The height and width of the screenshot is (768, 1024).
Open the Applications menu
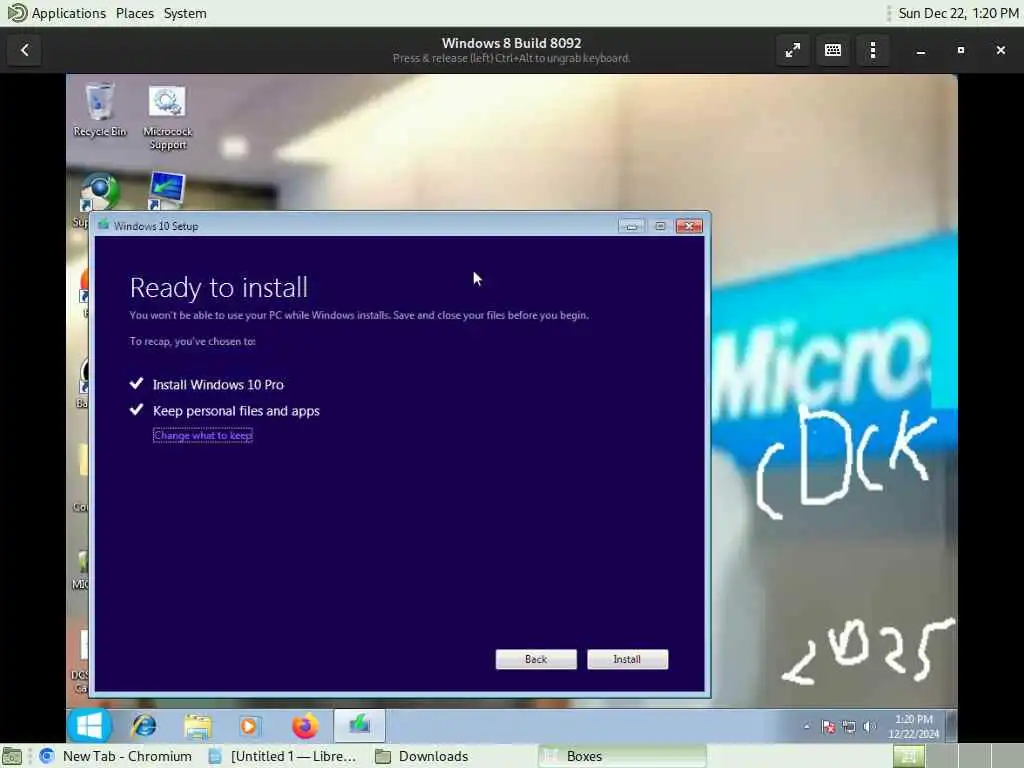point(69,13)
